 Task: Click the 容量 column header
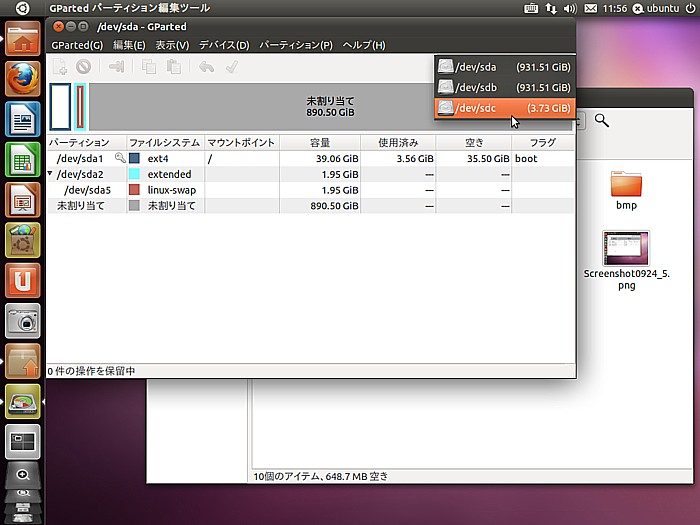pyautogui.click(x=320, y=143)
